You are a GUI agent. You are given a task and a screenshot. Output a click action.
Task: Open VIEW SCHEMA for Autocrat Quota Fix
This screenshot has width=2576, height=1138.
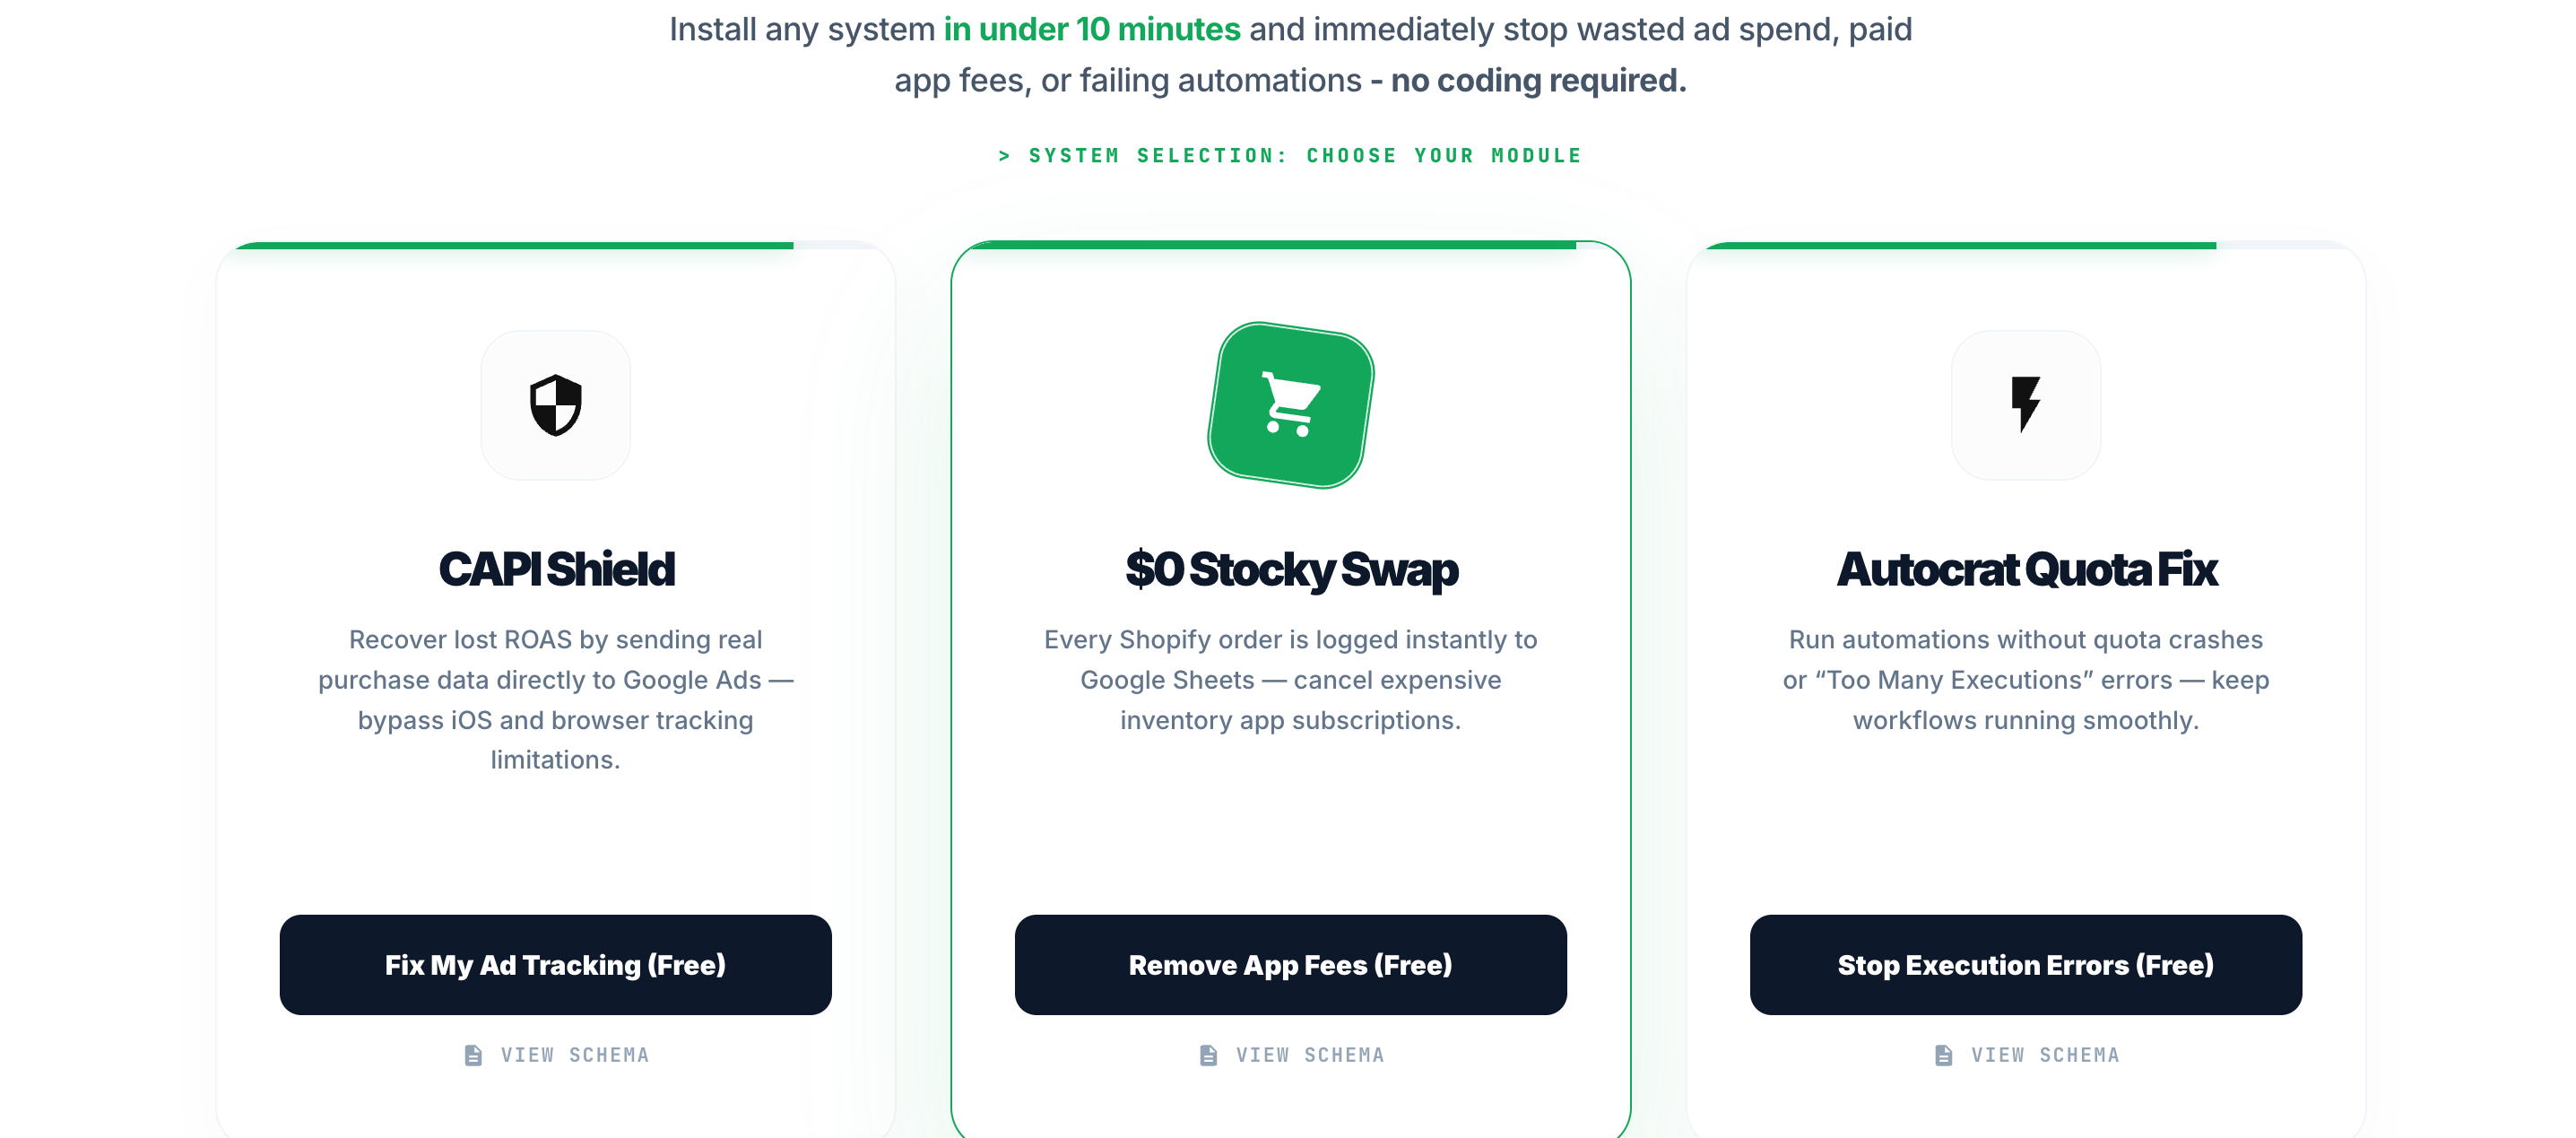tap(2045, 1054)
